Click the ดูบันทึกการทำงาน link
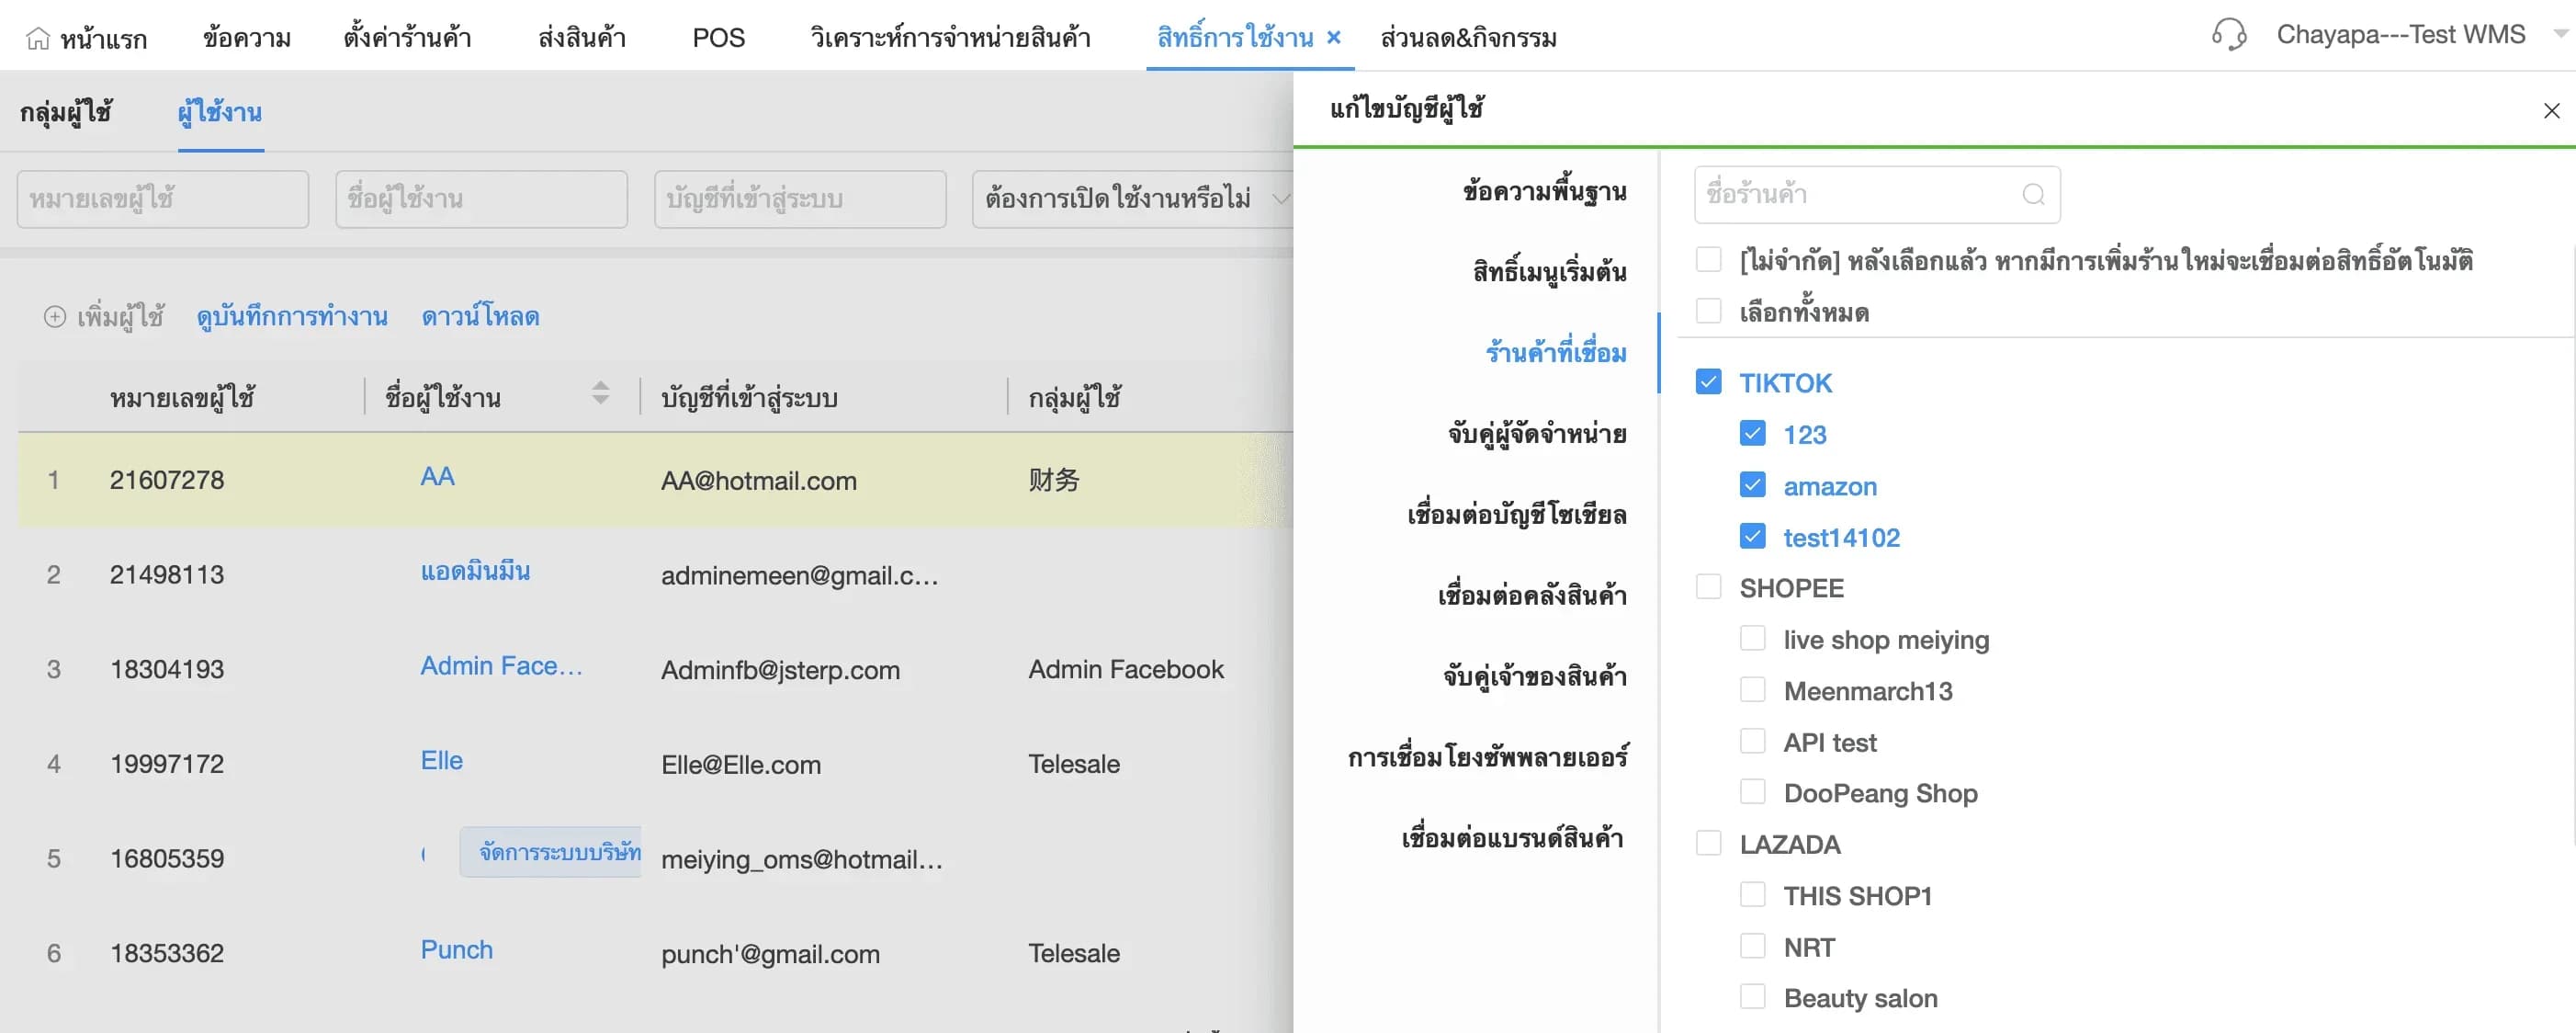The width and height of the screenshot is (2576, 1033). coord(292,316)
